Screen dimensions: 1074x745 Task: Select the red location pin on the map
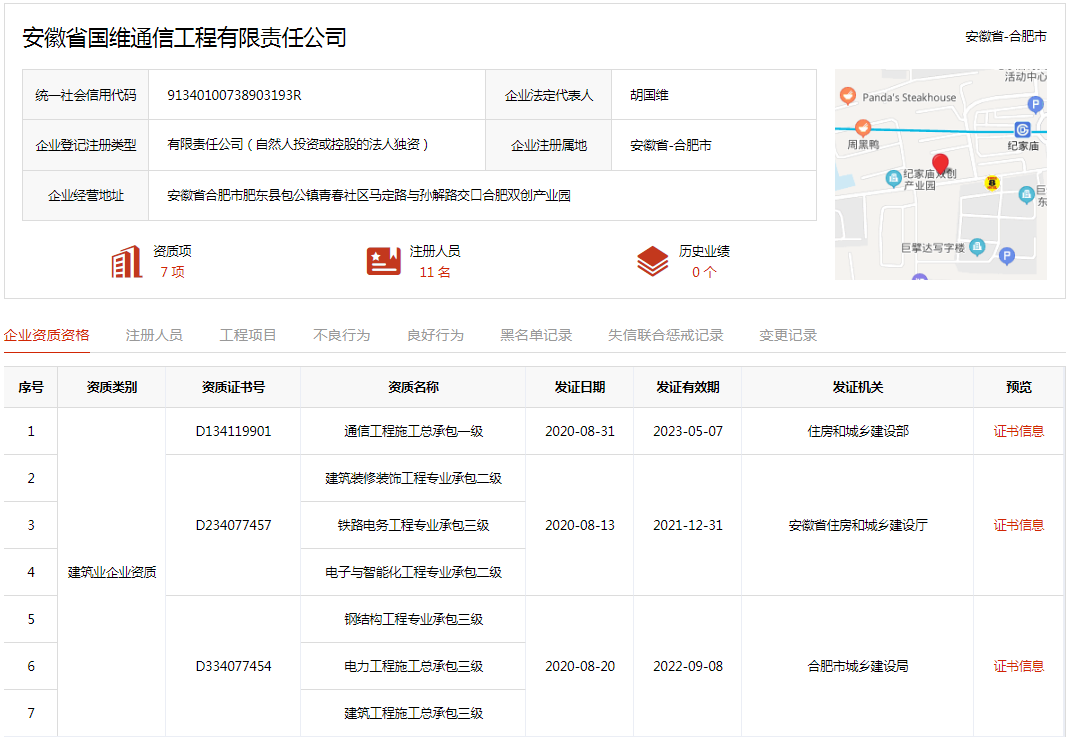click(941, 163)
